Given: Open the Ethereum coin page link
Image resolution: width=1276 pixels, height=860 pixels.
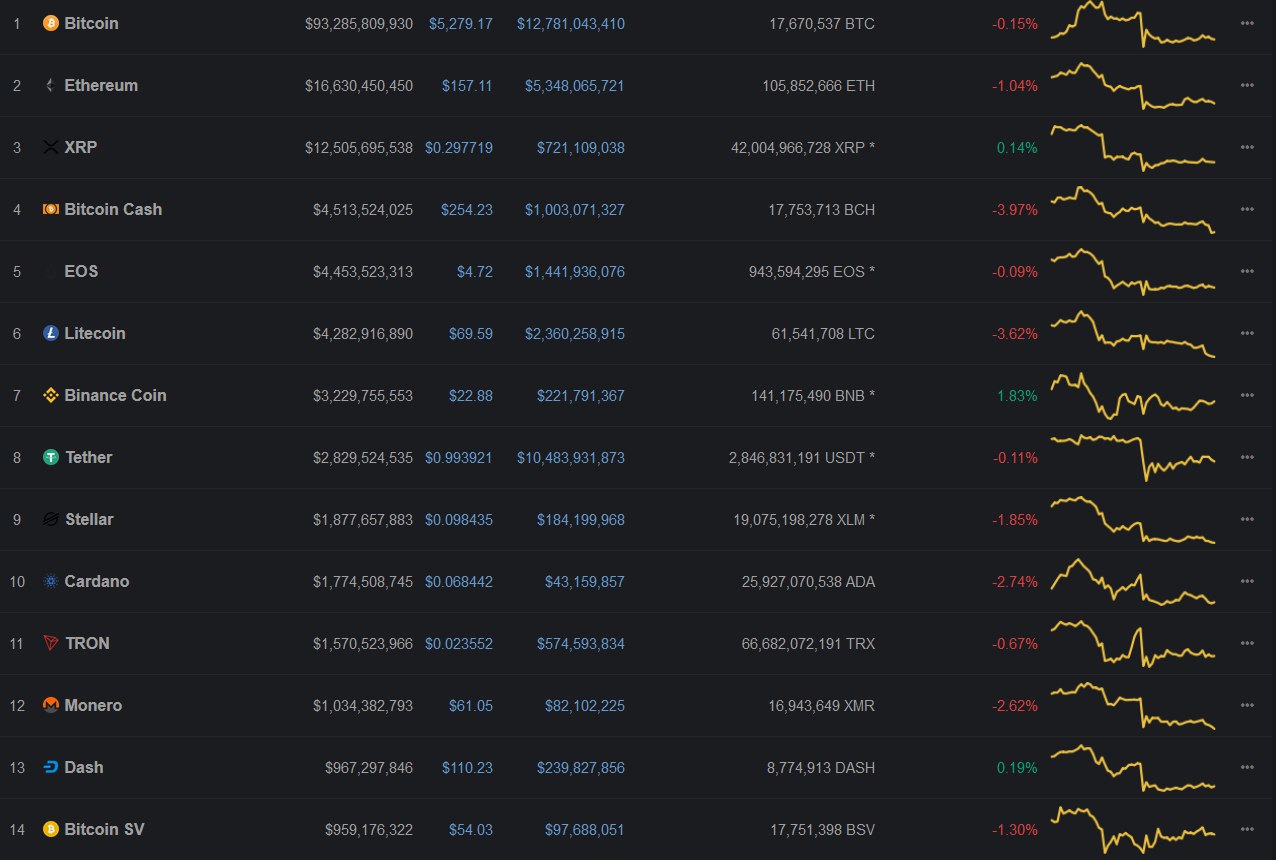Looking at the screenshot, I should [x=101, y=85].
